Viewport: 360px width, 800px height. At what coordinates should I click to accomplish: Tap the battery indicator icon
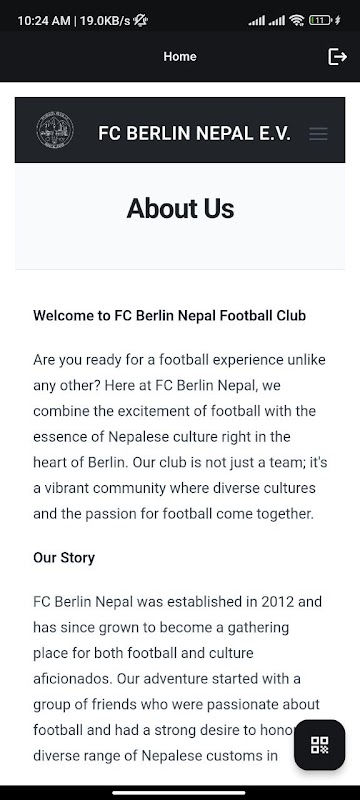tap(320, 20)
